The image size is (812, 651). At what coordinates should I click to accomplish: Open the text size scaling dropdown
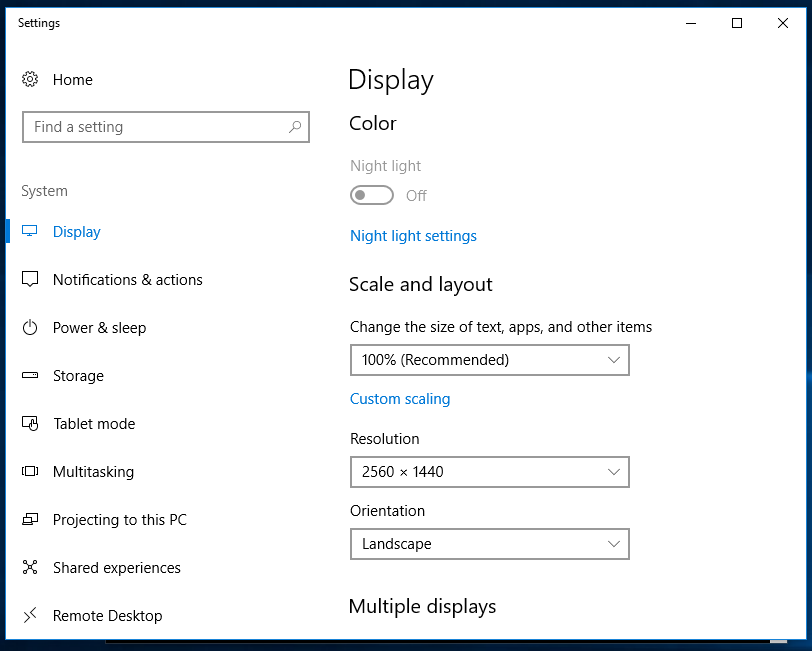pyautogui.click(x=489, y=360)
